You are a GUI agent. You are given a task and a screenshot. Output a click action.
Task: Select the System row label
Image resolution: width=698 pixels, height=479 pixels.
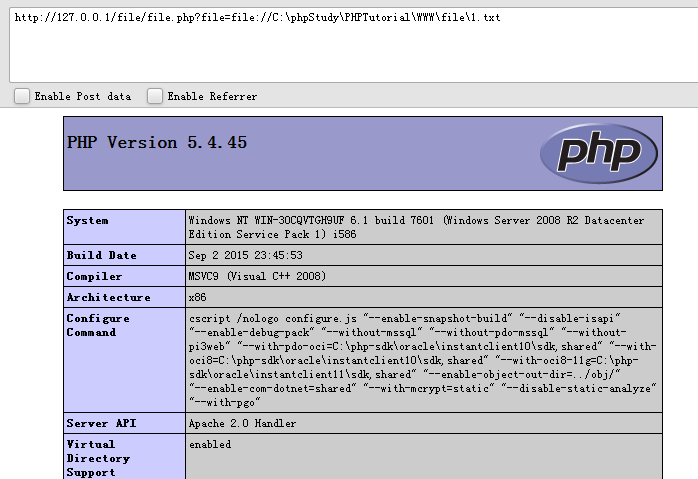pyautogui.click(x=87, y=220)
